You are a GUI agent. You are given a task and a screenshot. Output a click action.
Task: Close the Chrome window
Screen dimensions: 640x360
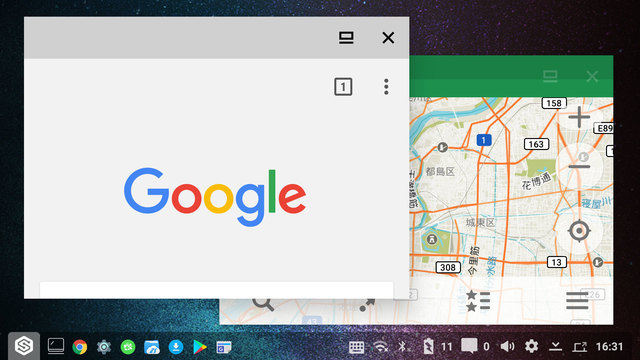click(x=388, y=38)
